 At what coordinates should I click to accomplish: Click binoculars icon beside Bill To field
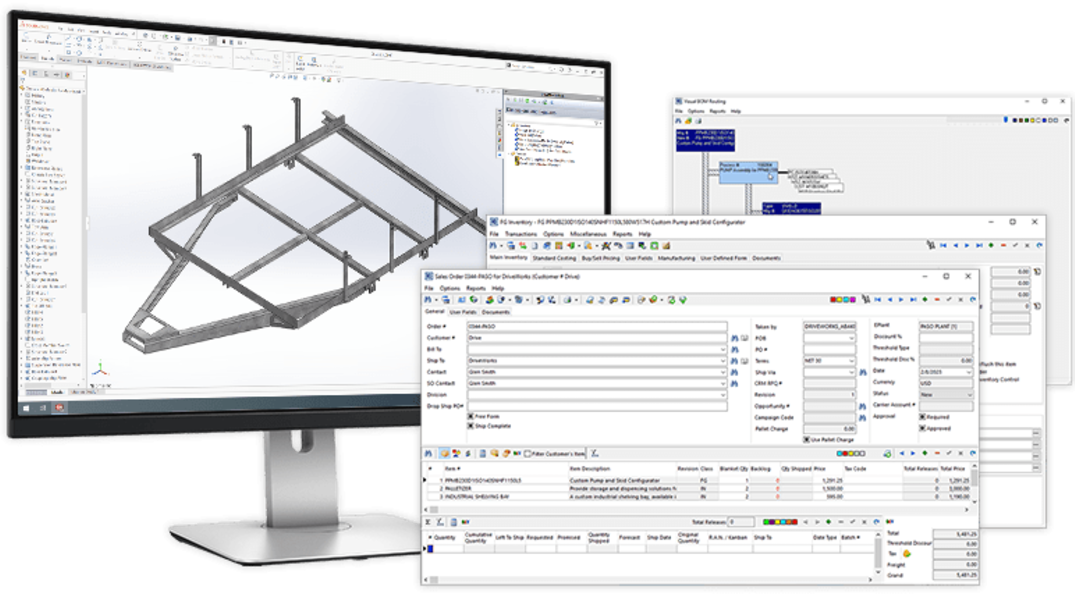coord(734,349)
